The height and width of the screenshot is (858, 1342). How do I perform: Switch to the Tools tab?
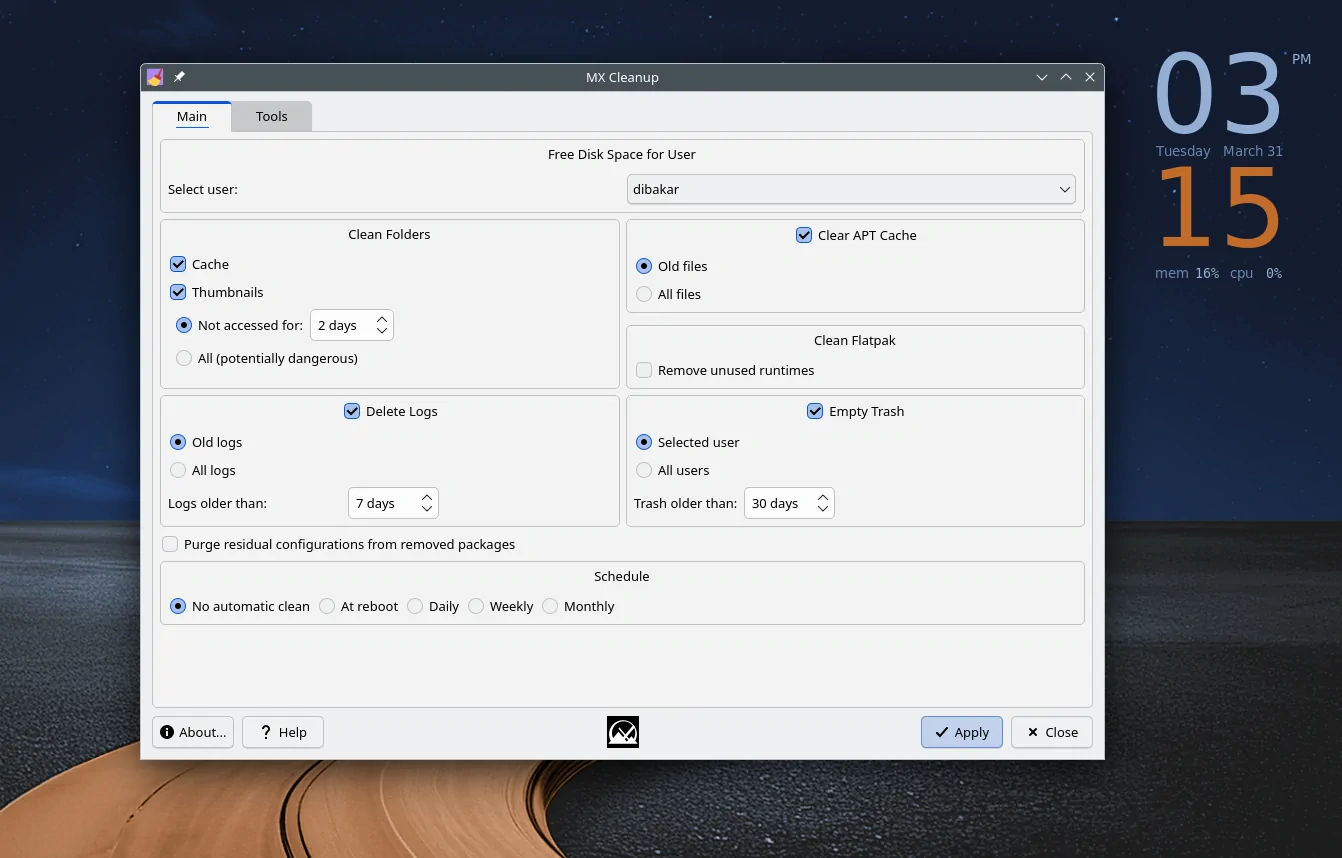pos(271,116)
